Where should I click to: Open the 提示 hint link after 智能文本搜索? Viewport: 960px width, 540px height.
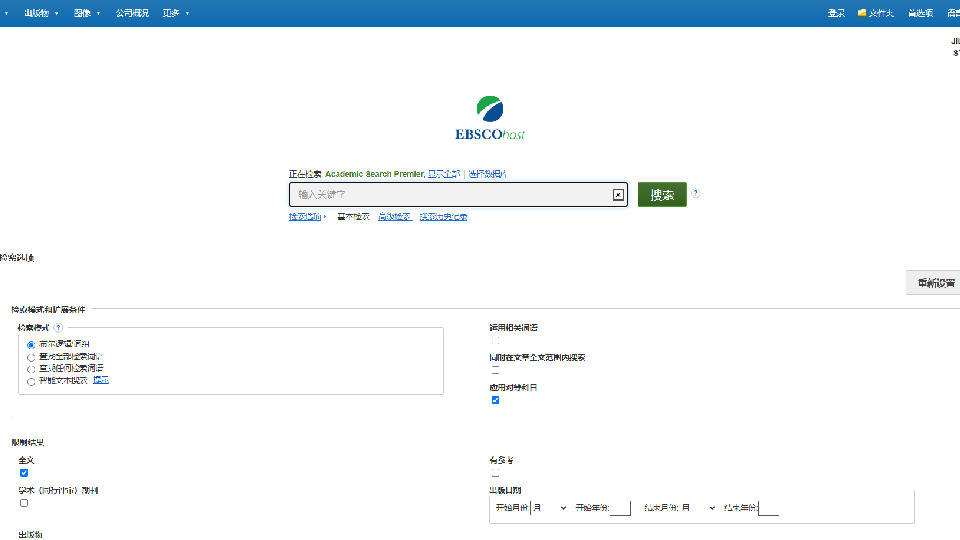pos(101,380)
